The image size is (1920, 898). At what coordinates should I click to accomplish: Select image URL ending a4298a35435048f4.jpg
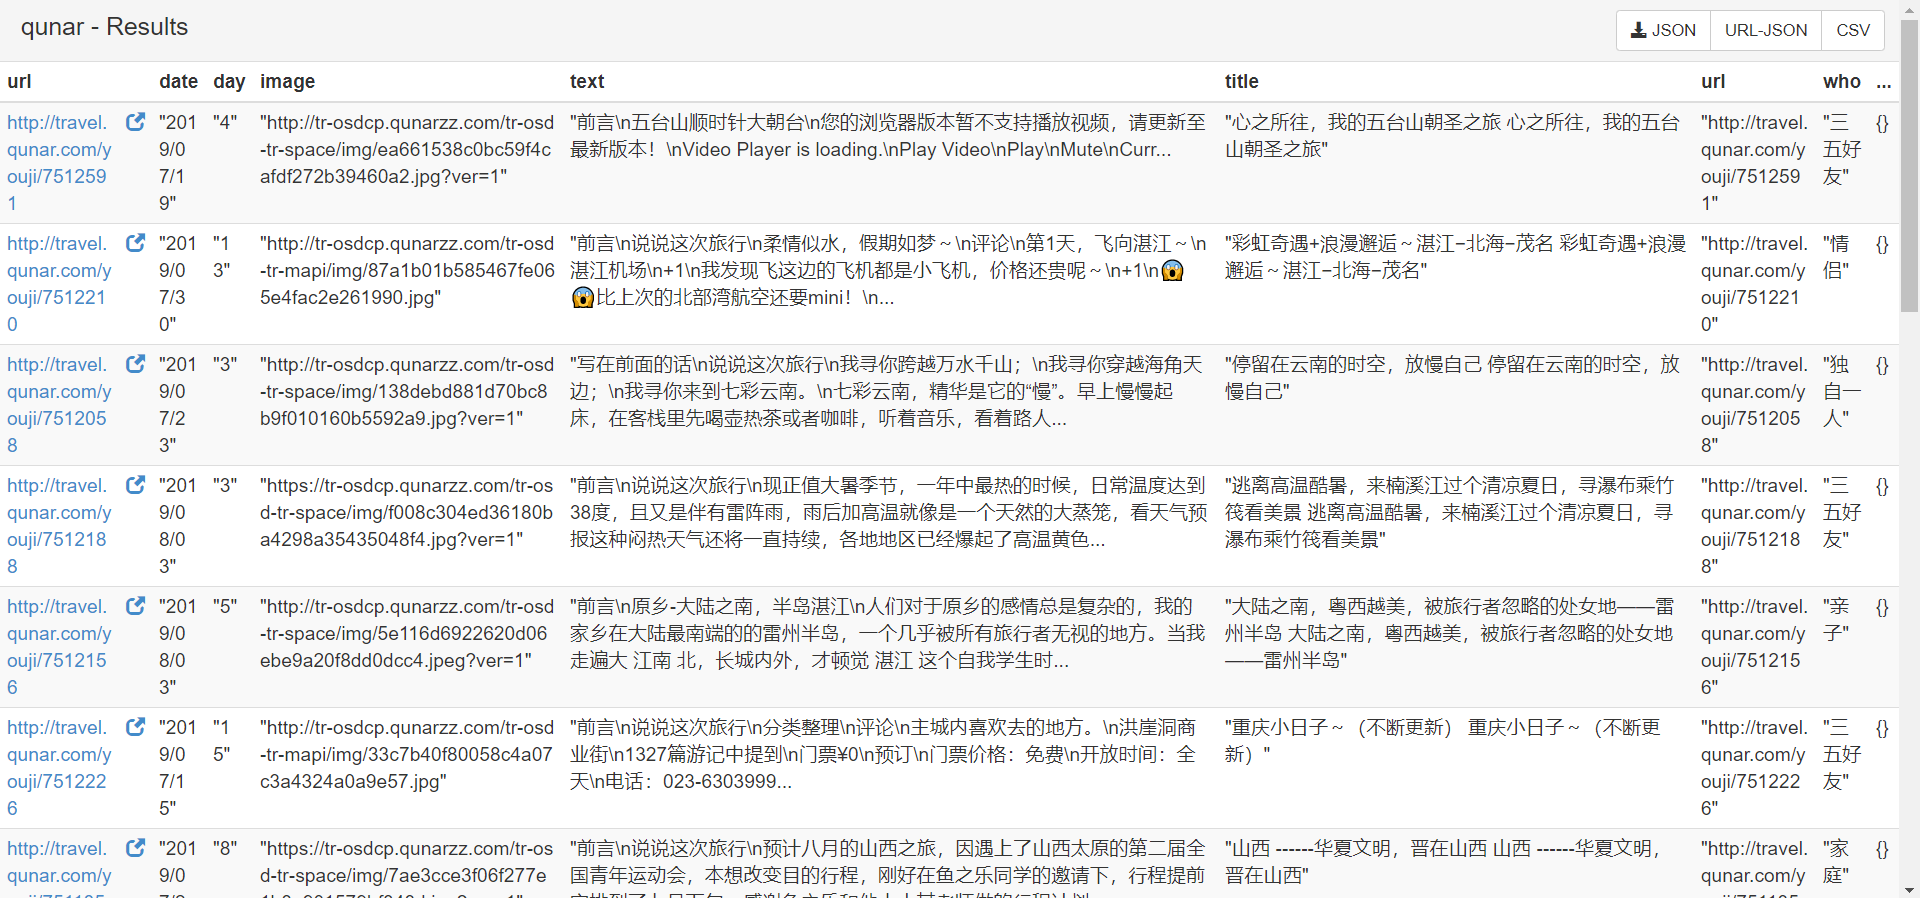point(407,512)
